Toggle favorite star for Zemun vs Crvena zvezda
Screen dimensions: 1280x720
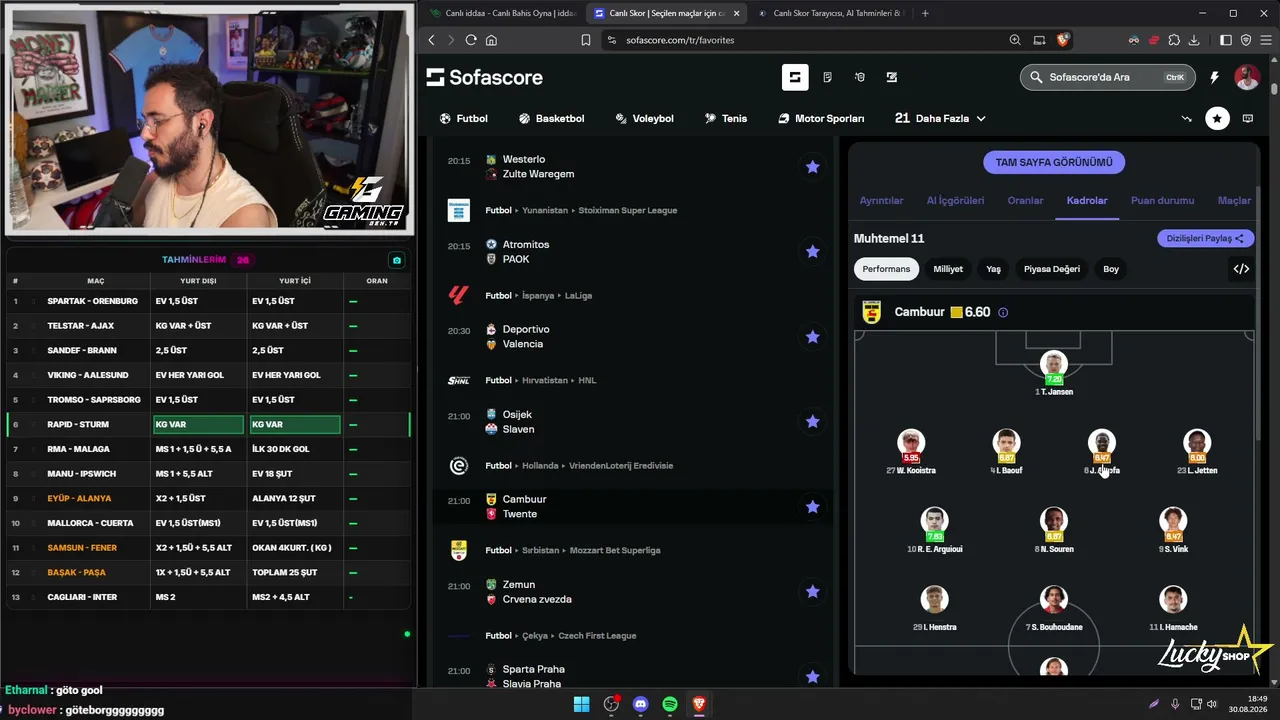813,592
